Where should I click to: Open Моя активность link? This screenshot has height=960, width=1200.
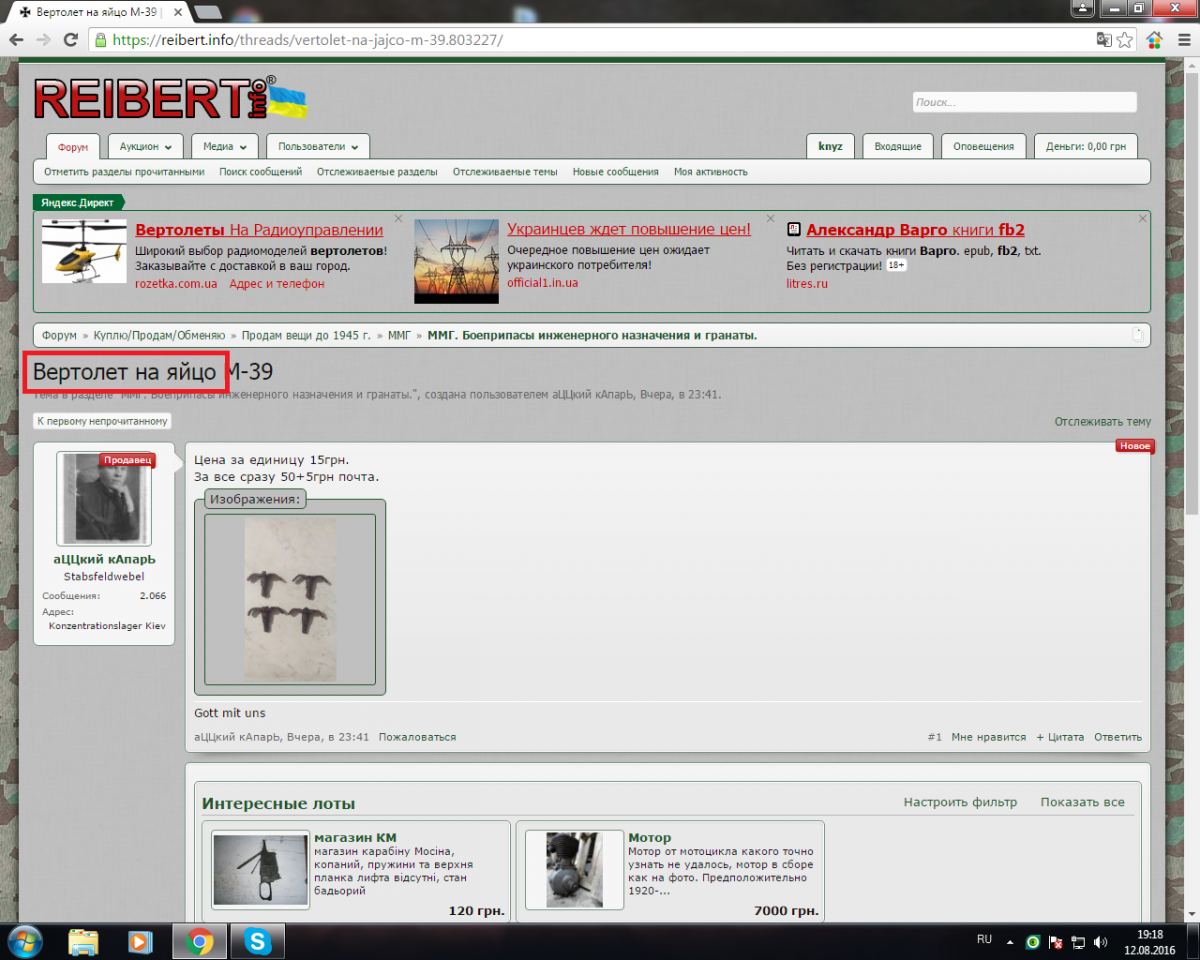pyautogui.click(x=711, y=172)
